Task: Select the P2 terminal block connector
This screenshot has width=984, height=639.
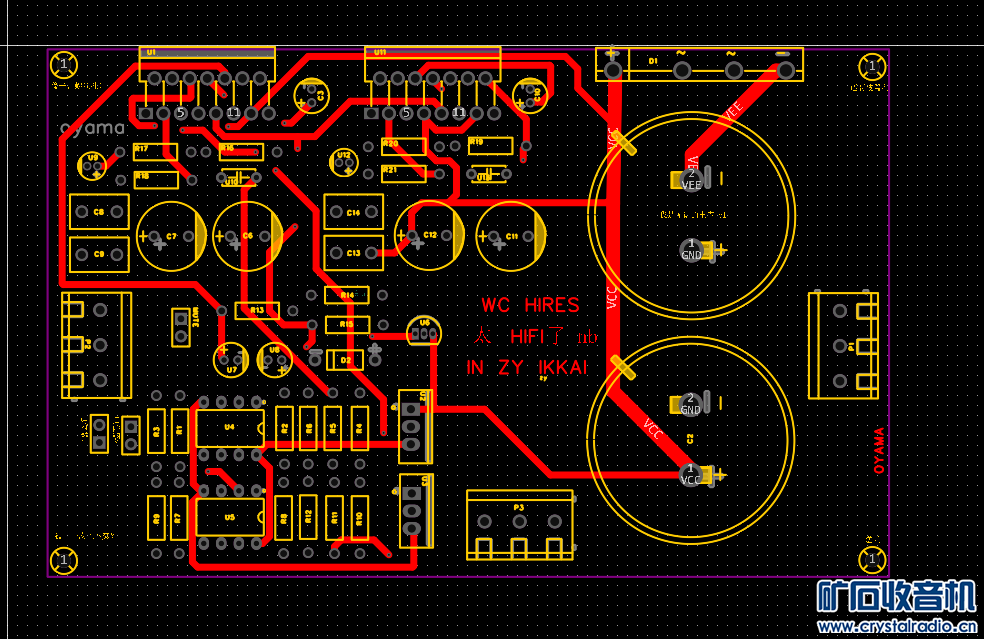Action: (x=97, y=345)
